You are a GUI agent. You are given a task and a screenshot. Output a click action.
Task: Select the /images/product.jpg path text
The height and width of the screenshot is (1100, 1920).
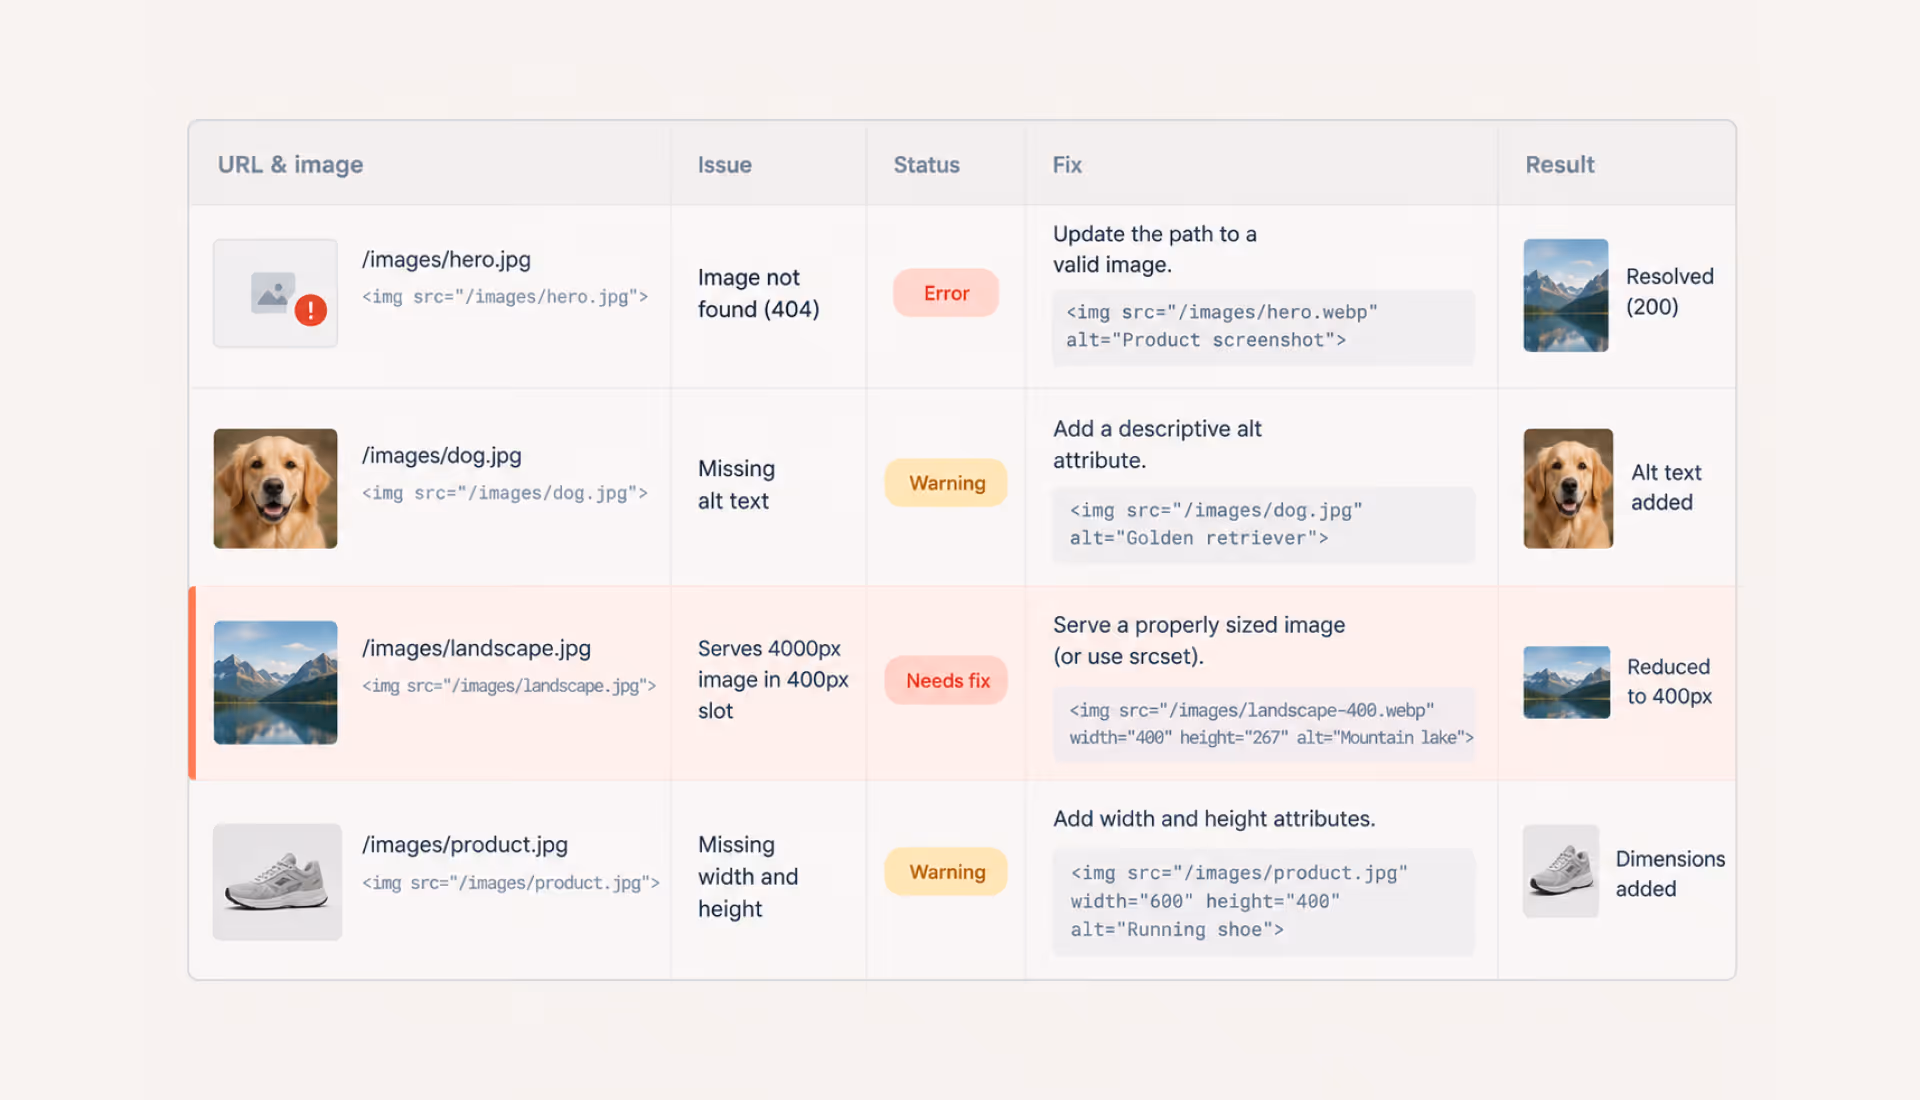[x=465, y=845]
